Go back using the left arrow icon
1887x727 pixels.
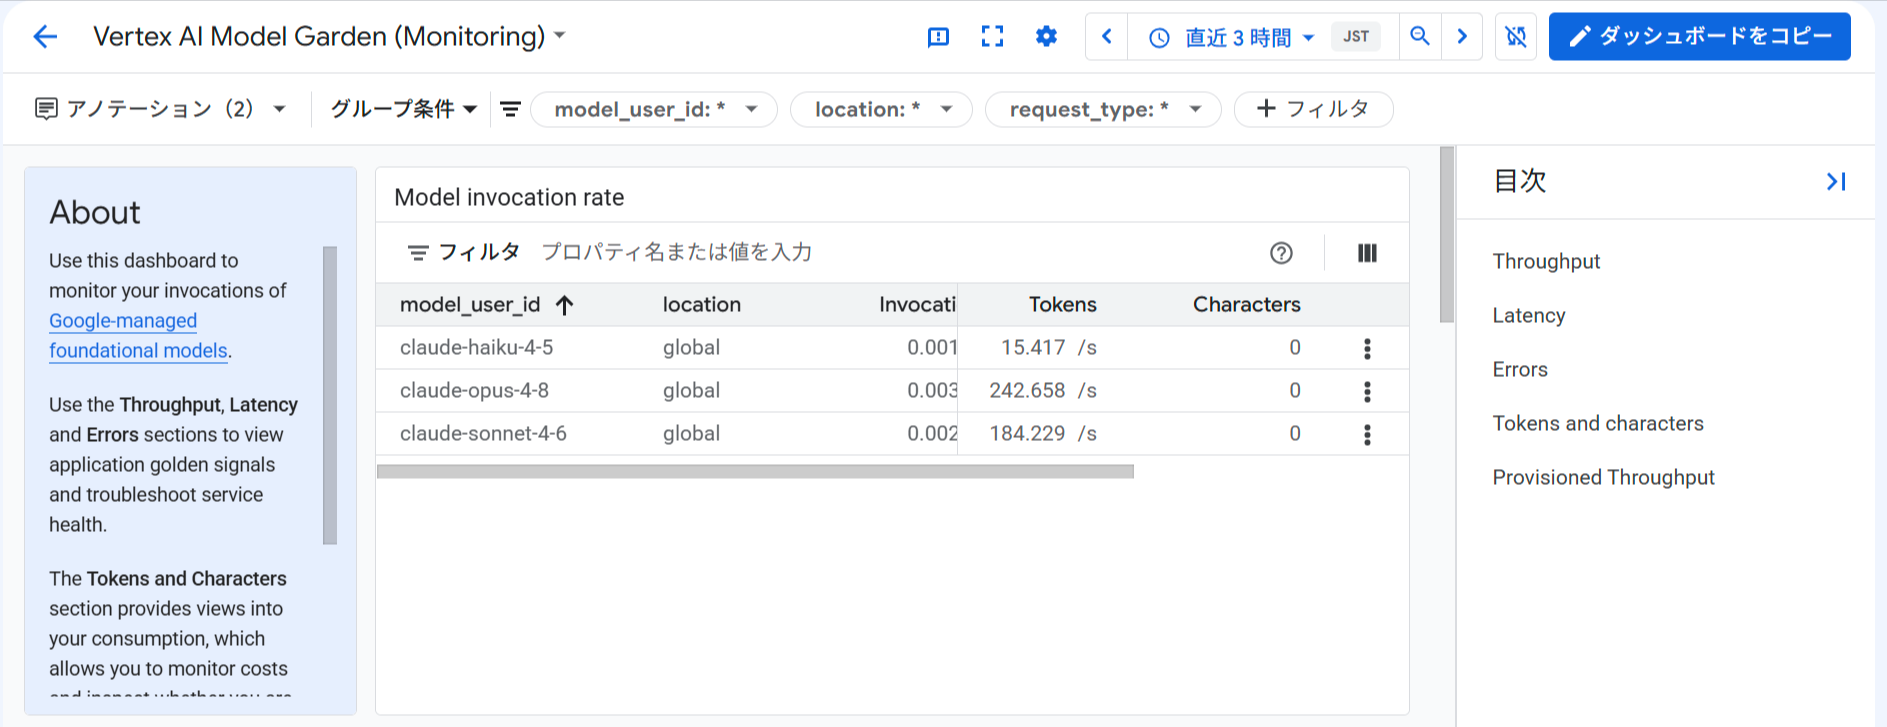(x=46, y=37)
